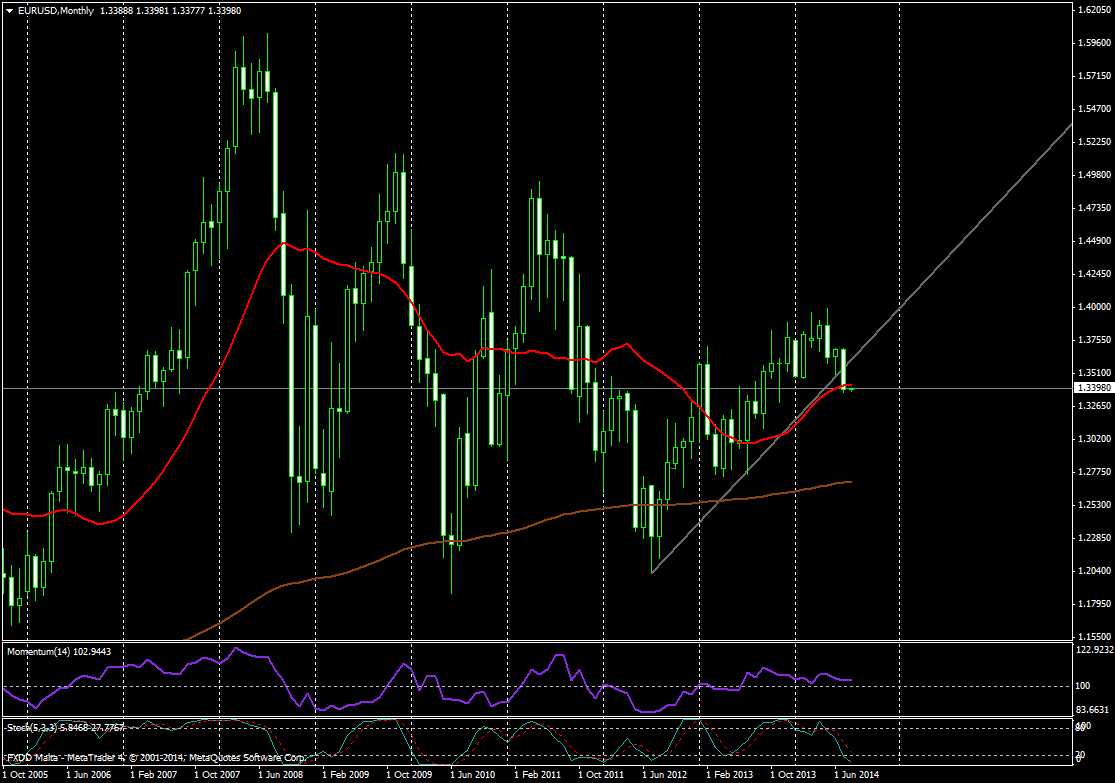Click the 1 Jun 2008 date label
Viewport: 1115px width, 783px height.
point(281,774)
